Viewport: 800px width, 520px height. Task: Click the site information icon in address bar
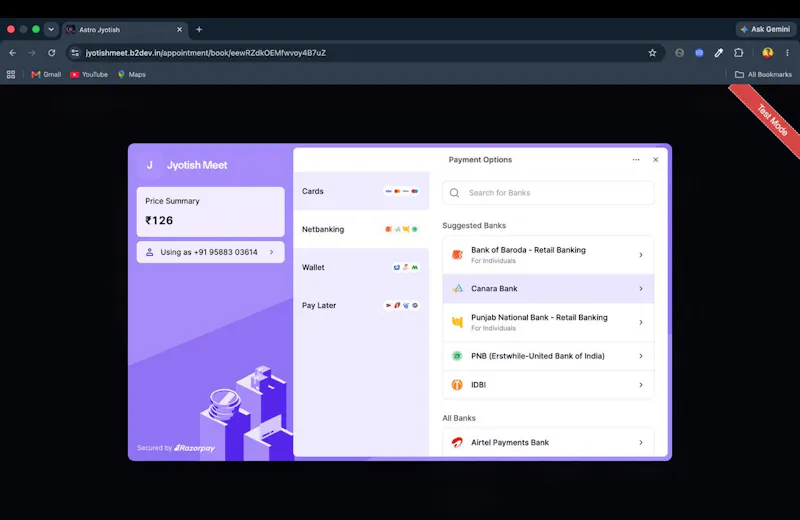[75, 53]
